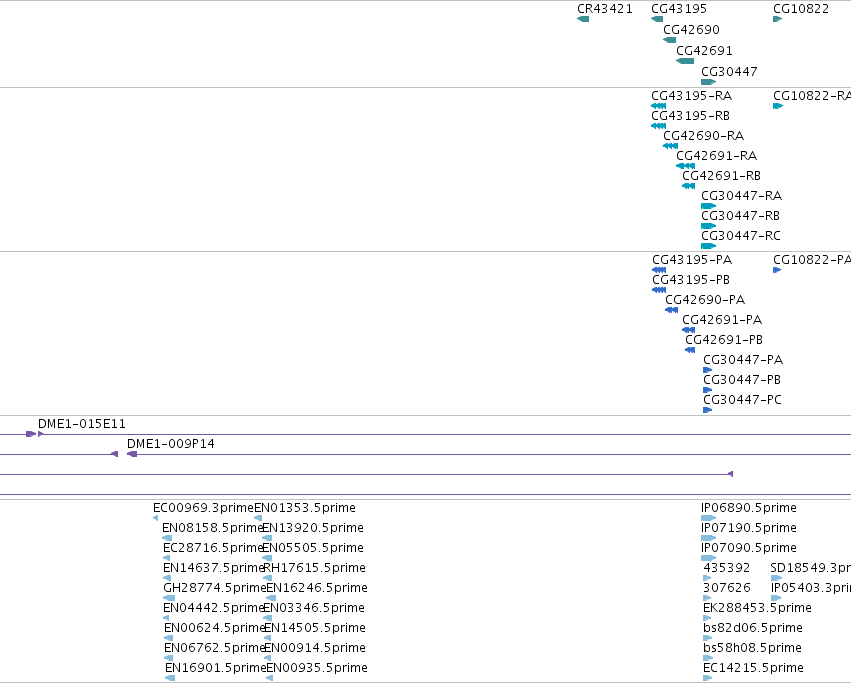The height and width of the screenshot is (683, 851).
Task: Select transcript CG30447-RA
Action: [741, 196]
